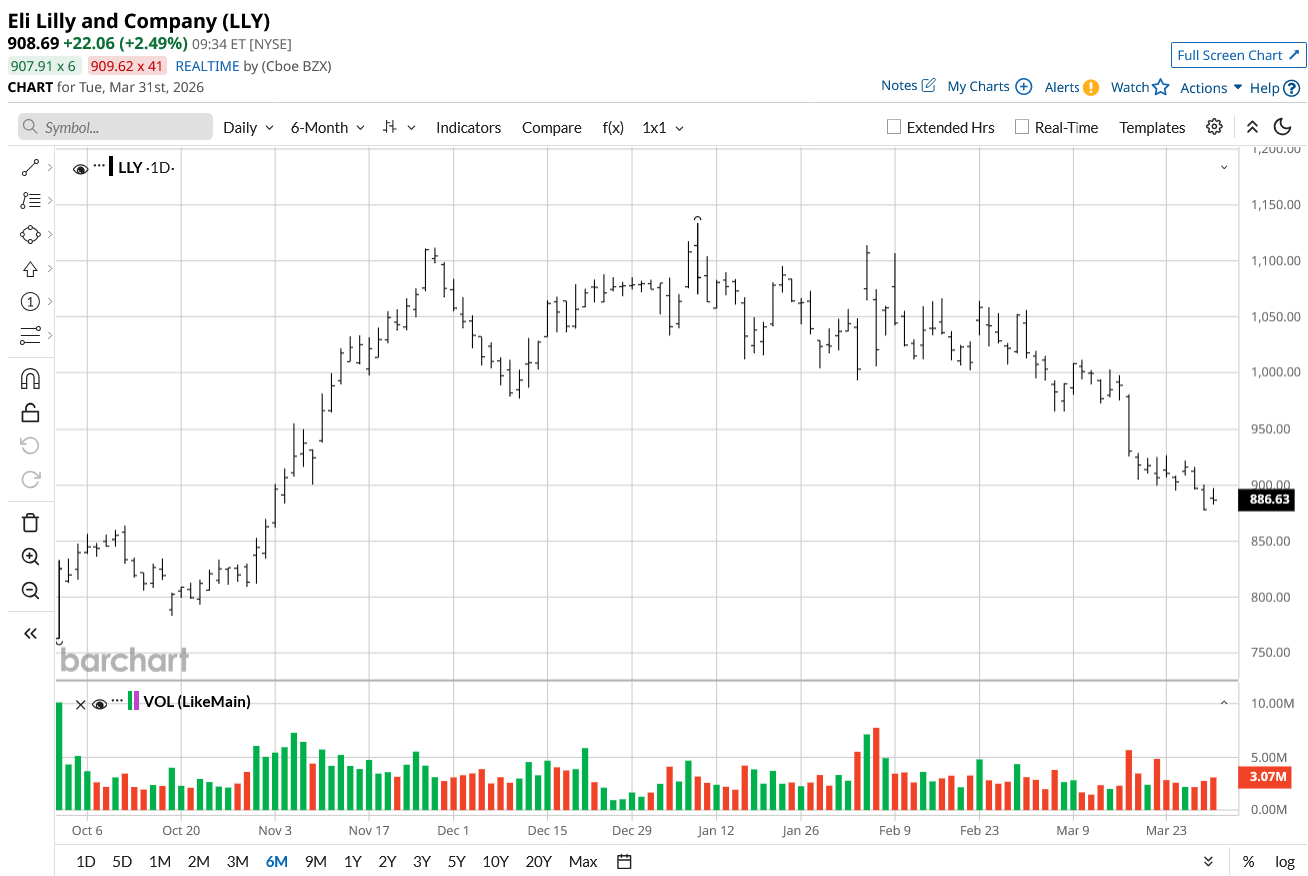1308x876 pixels.
Task: Select the horizontal slider-lines tool icon
Action: point(30,334)
